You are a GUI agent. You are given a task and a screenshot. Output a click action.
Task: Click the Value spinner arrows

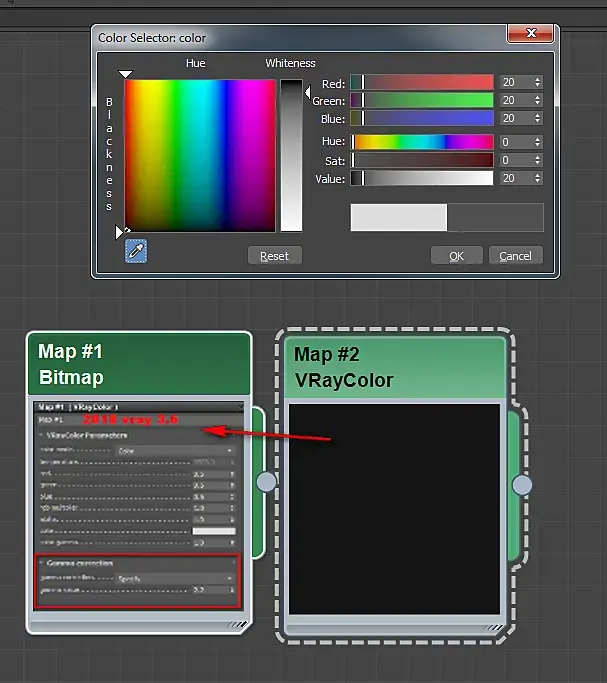537,178
